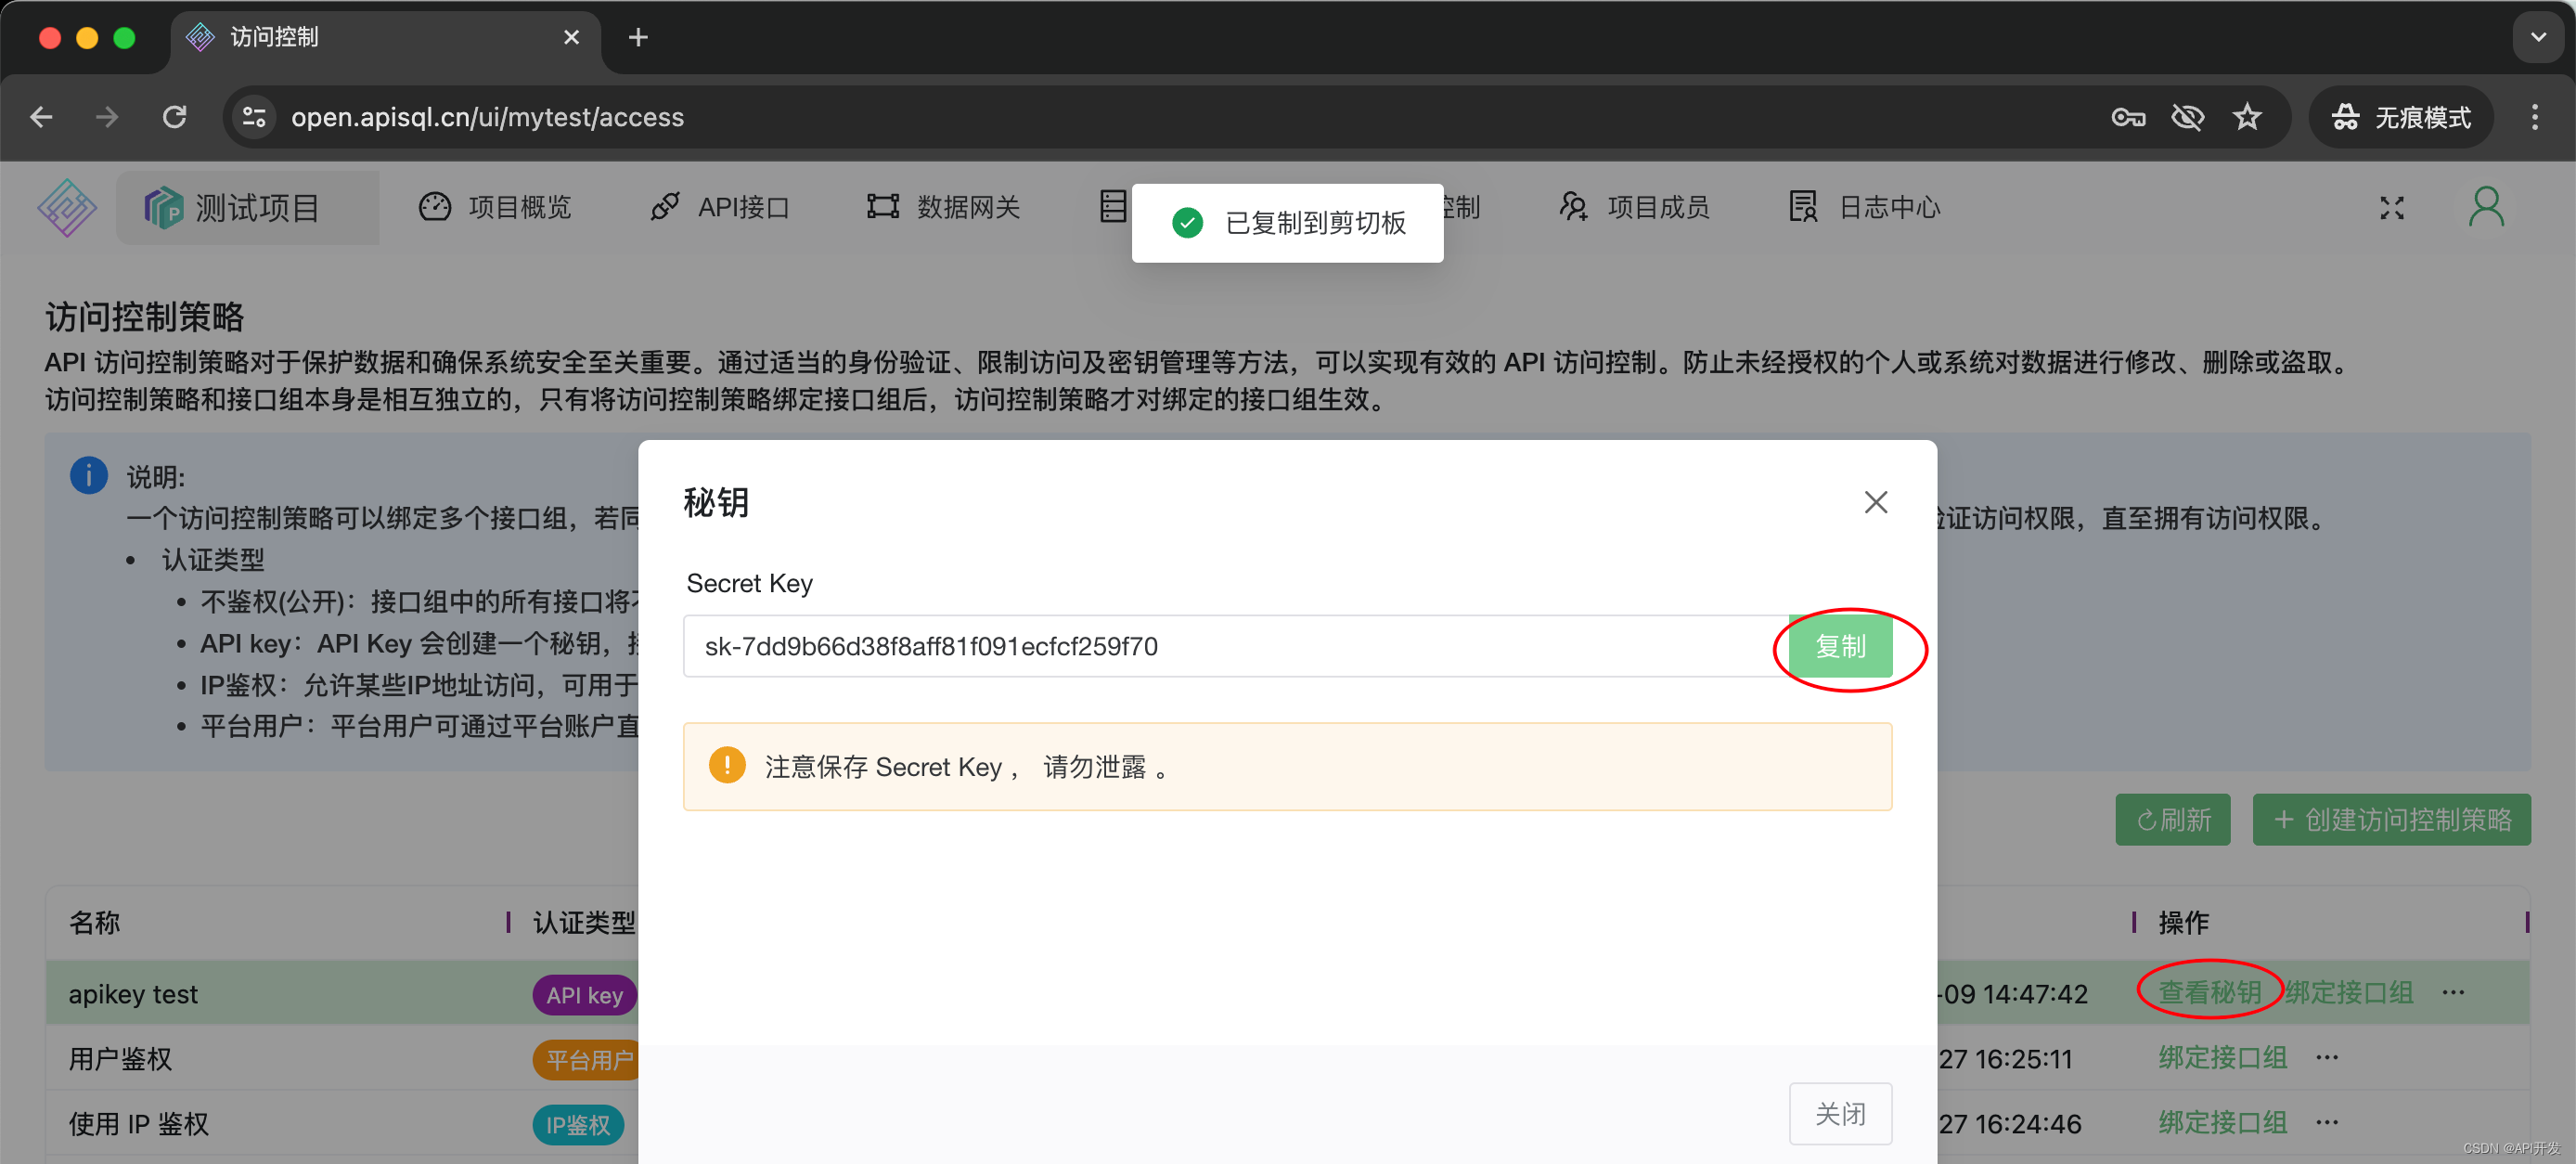Open site information icon in address bar
This screenshot has width=2576, height=1164.
tap(254, 118)
